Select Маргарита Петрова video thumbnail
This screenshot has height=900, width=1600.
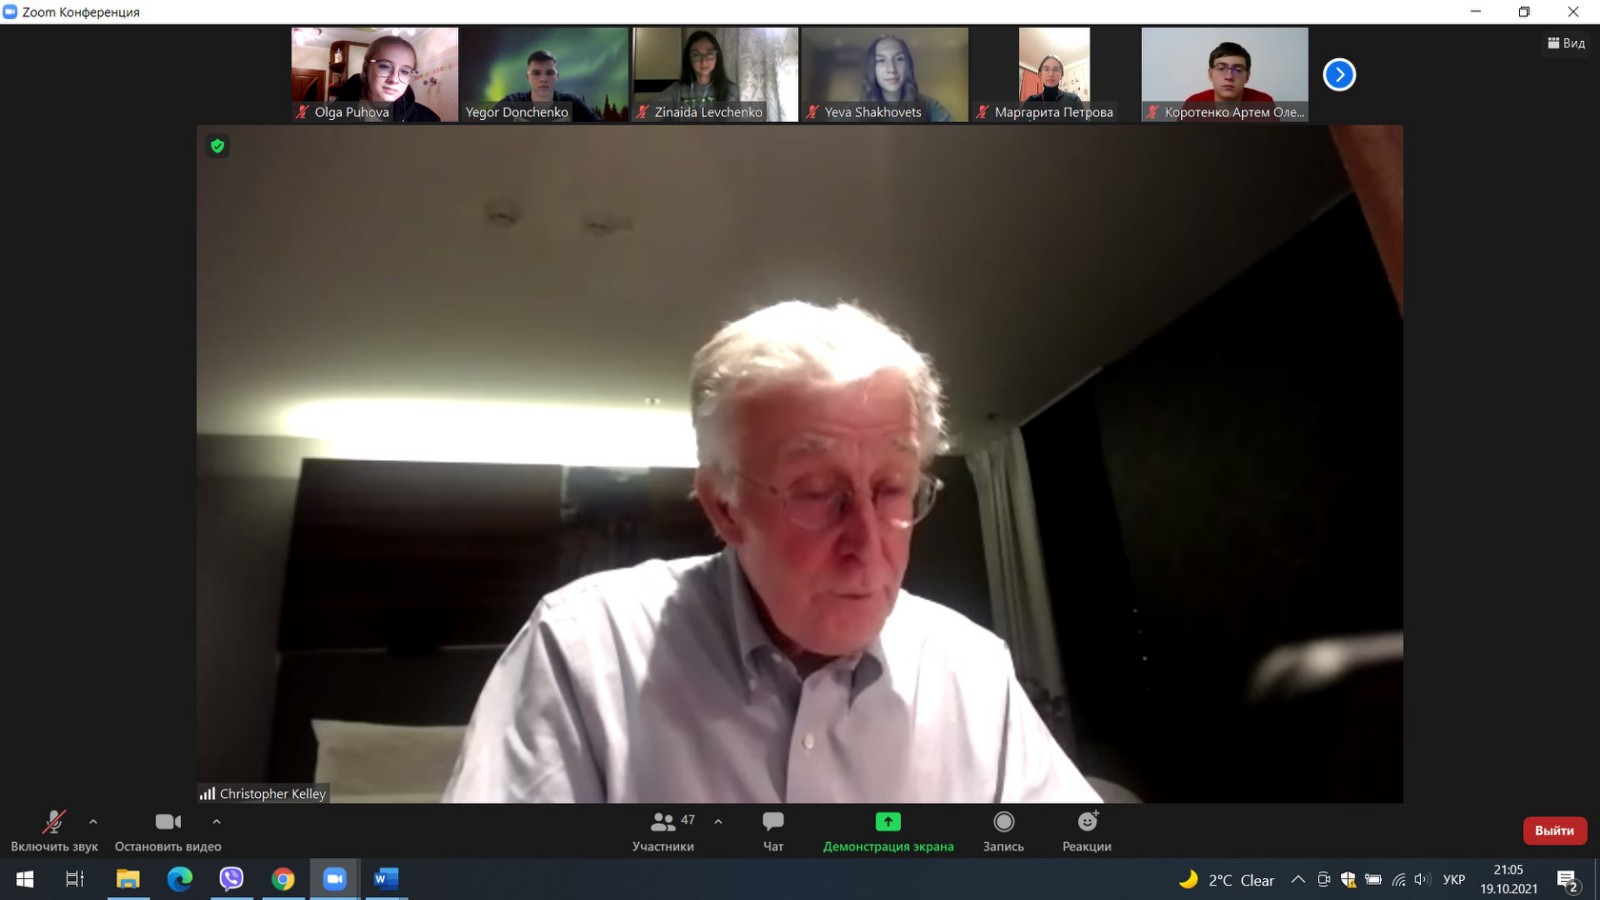1055,74
